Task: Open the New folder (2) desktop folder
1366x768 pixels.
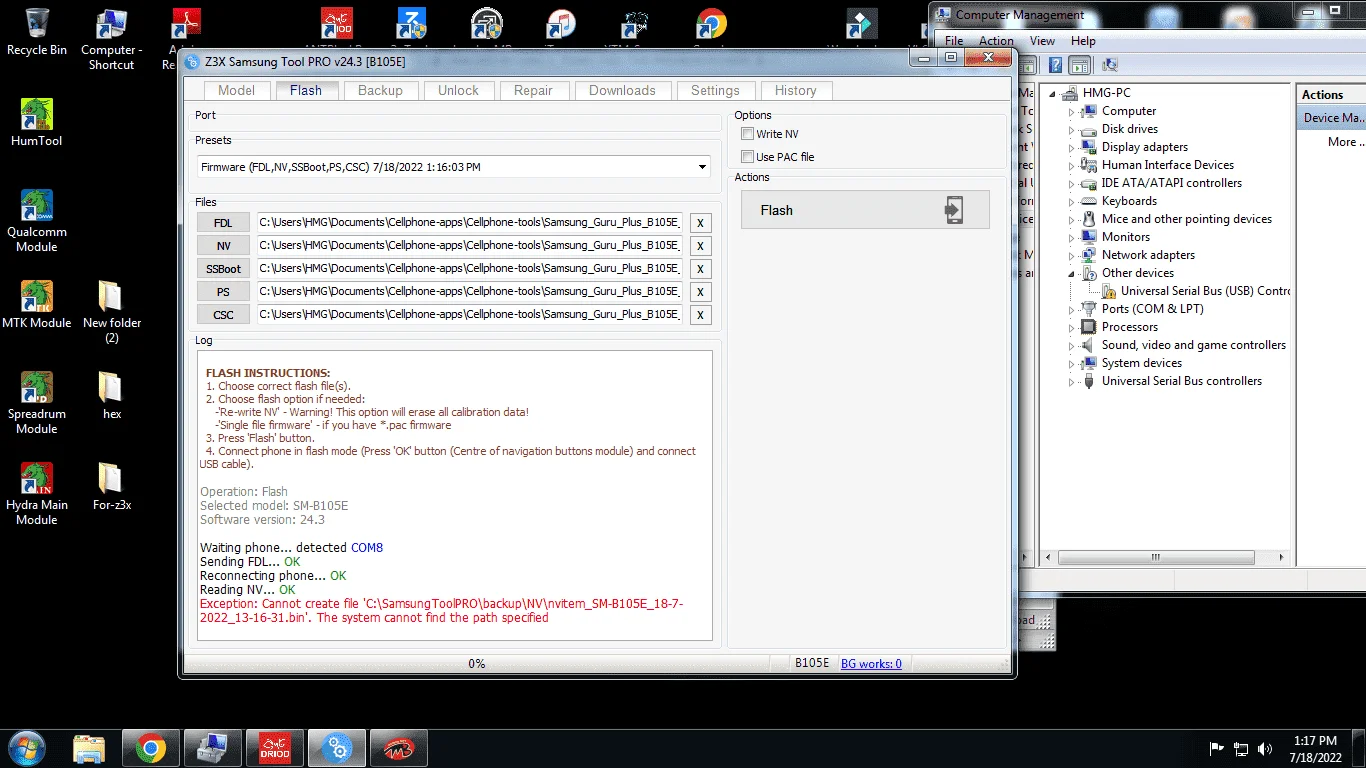Action: click(x=111, y=312)
